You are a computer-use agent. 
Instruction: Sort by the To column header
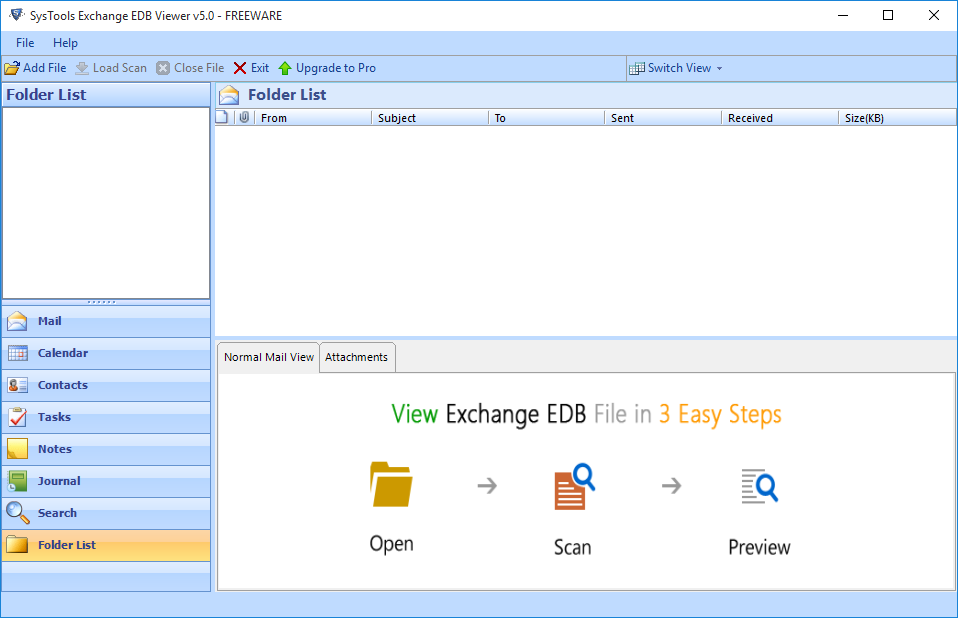(x=546, y=118)
